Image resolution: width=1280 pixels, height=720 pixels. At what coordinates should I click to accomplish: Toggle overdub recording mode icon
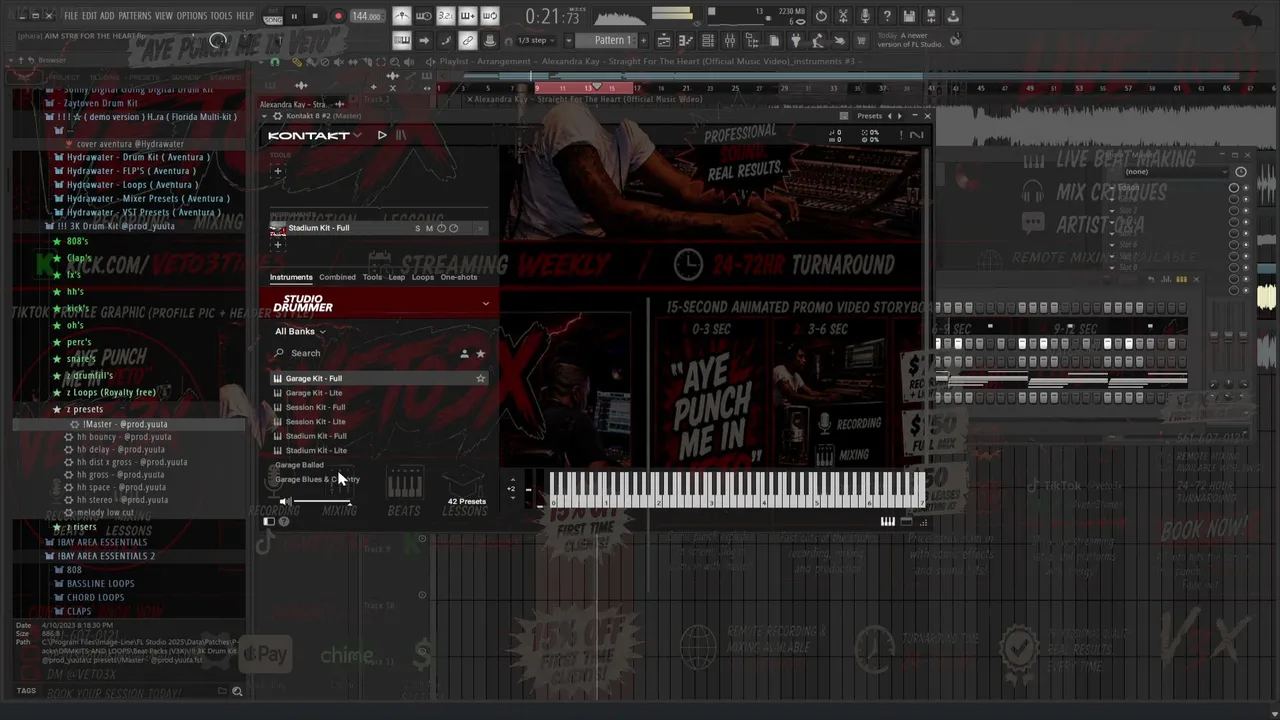point(467,16)
